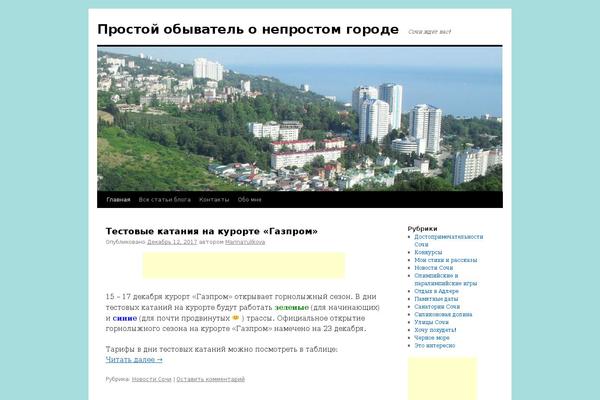This screenshot has height=400, width=600.
Task: Click the site tagline next to the blog title
Action: click(429, 32)
